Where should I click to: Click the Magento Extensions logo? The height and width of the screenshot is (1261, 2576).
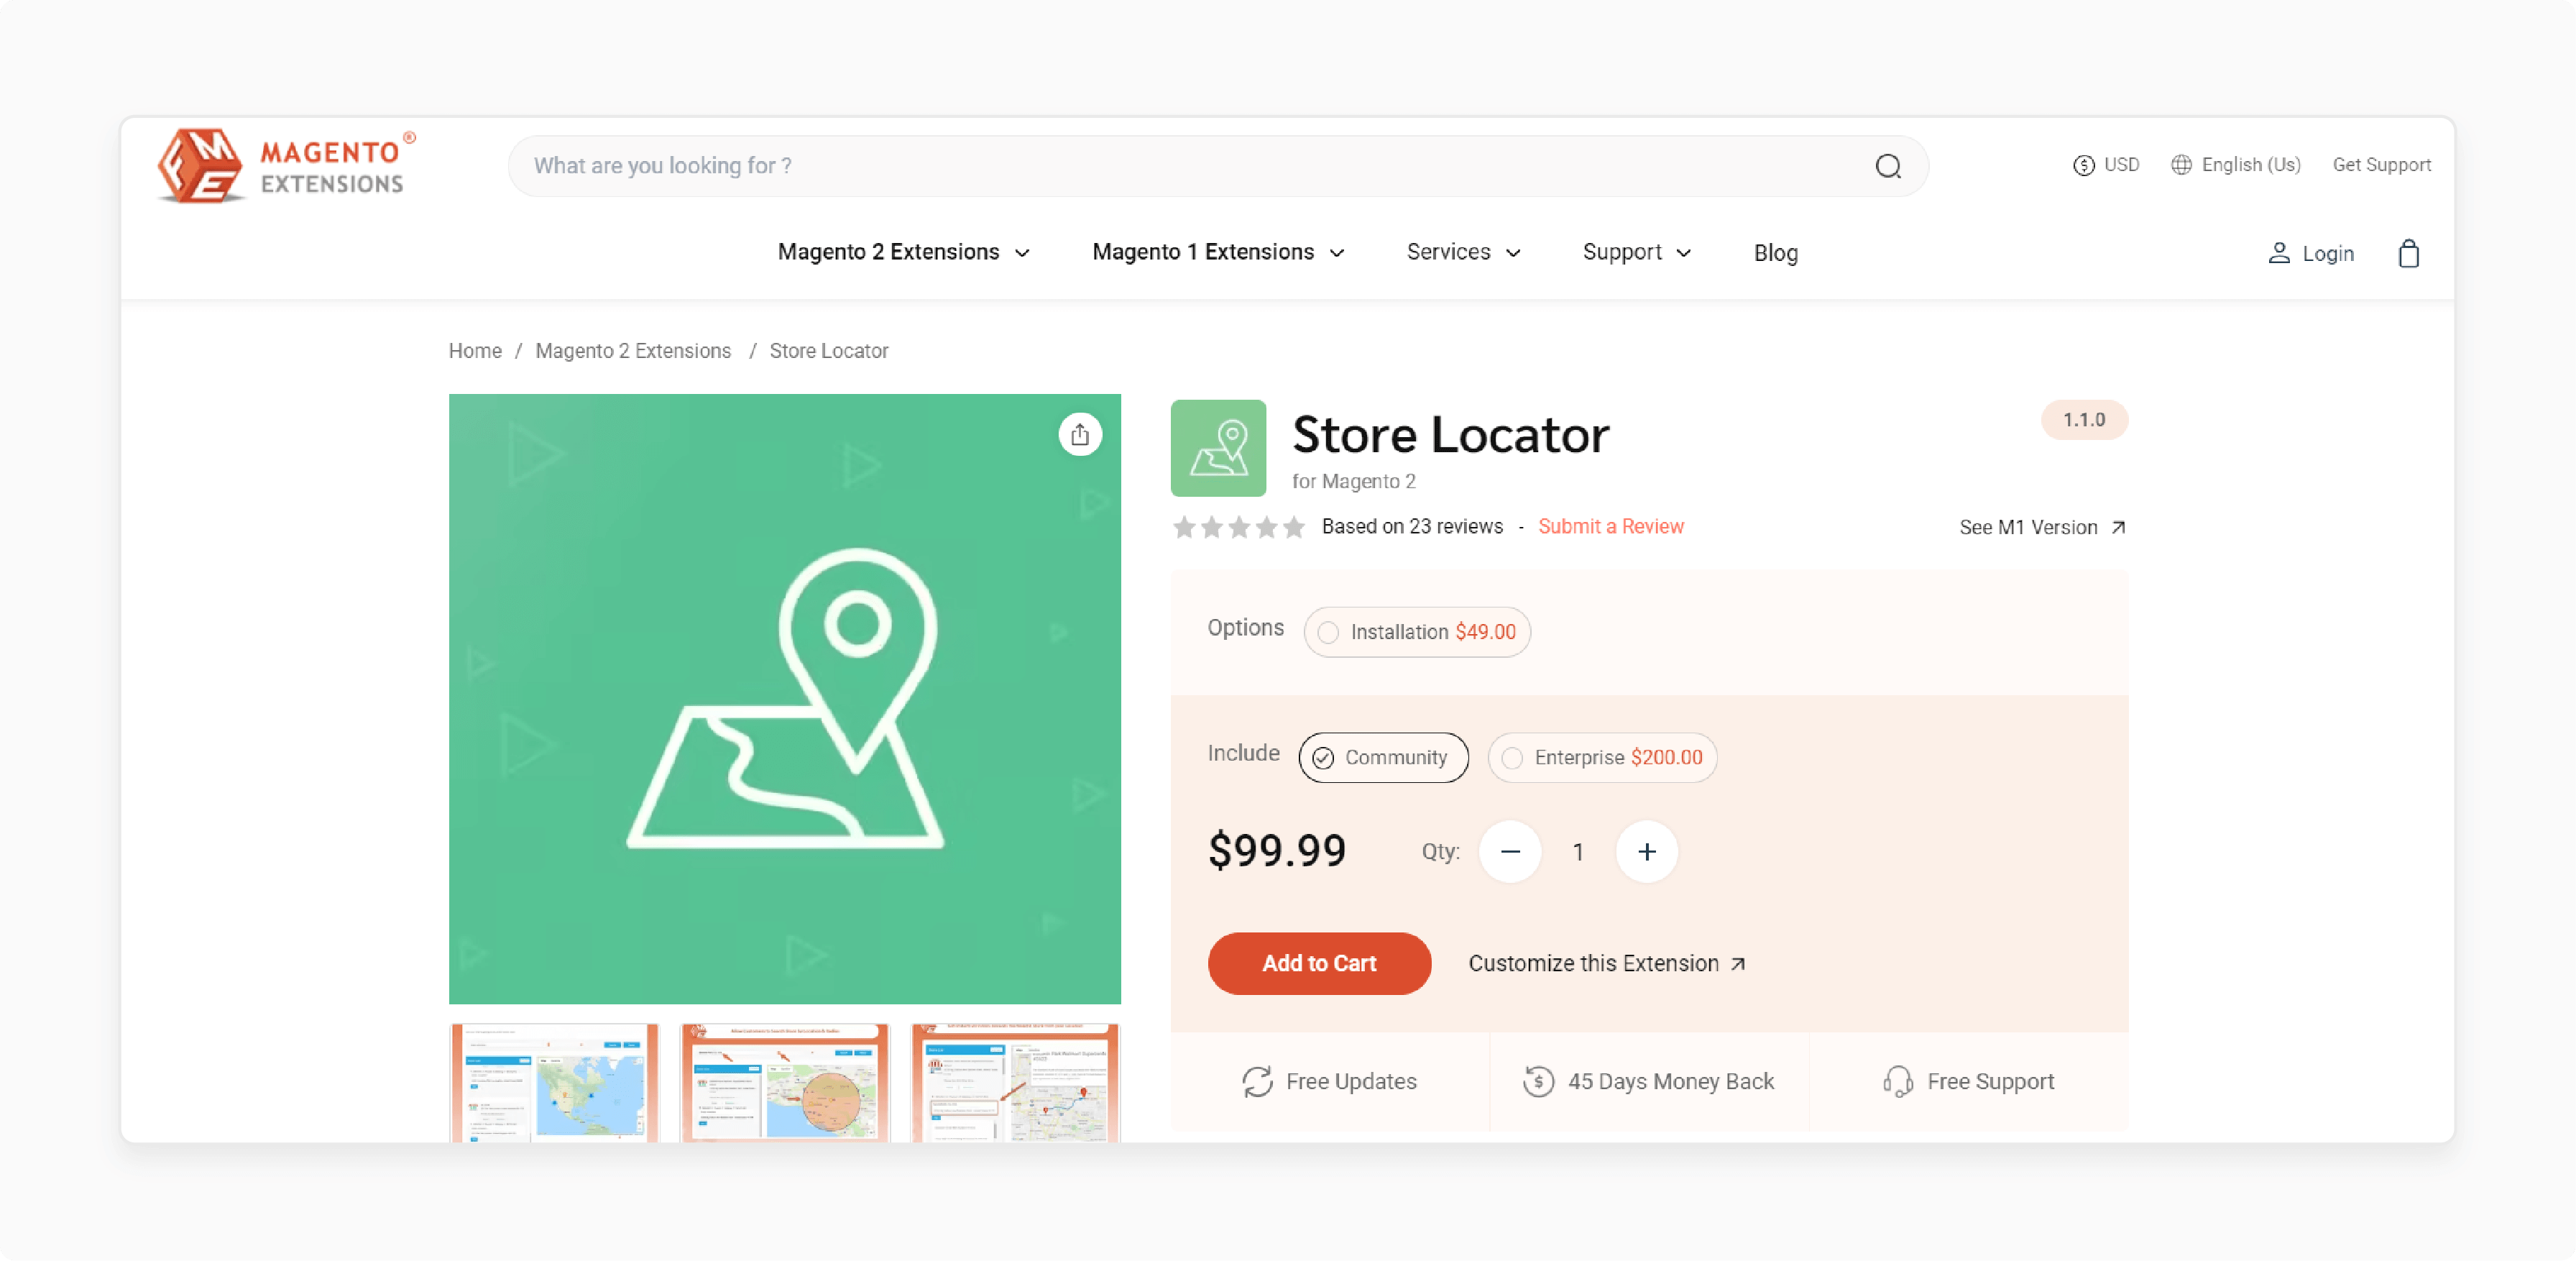(x=286, y=166)
